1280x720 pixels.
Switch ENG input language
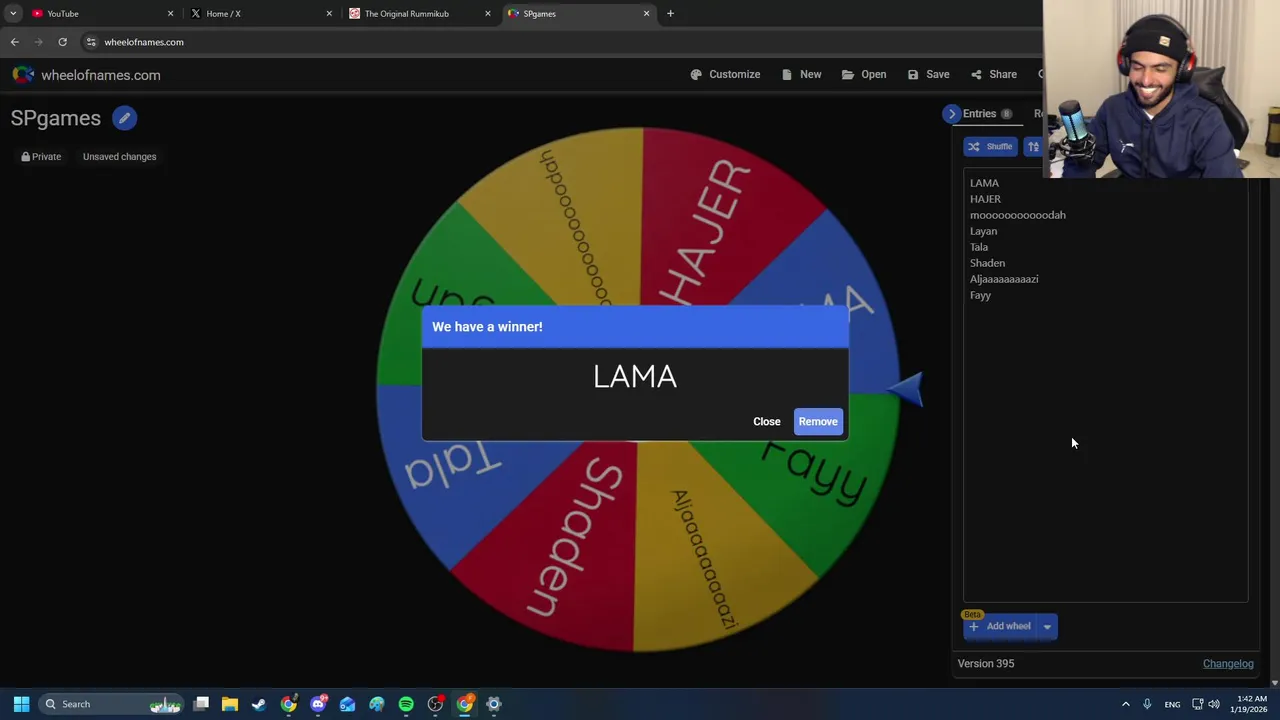1172,704
